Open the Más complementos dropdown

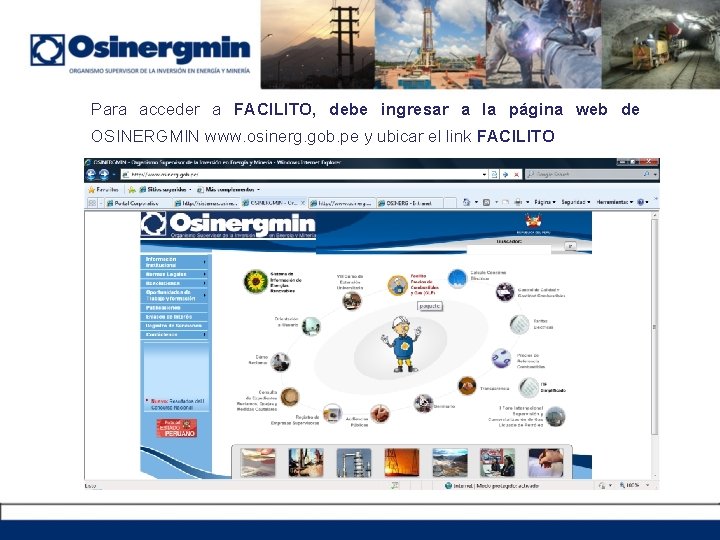click(228, 189)
